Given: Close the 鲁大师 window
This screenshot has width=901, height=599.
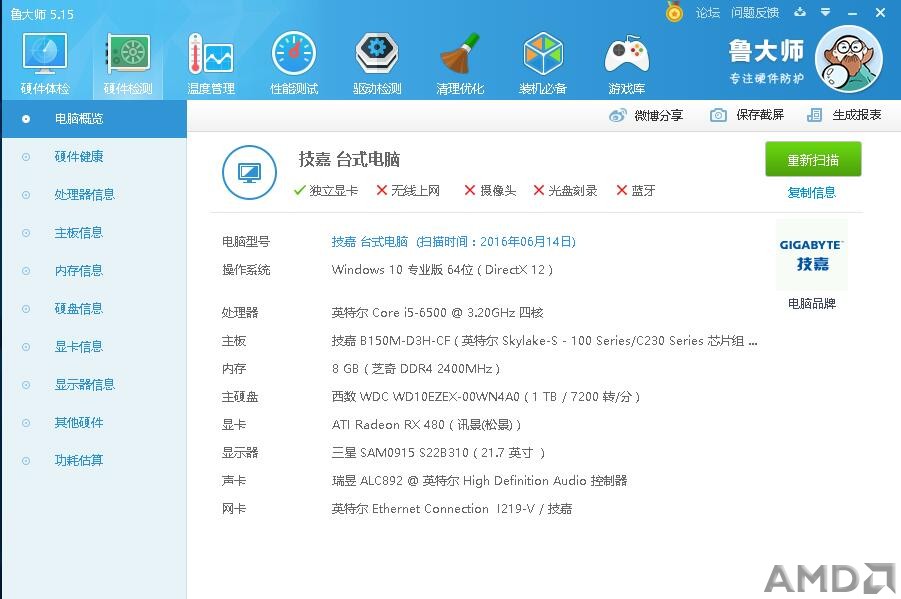Looking at the screenshot, I should [880, 12].
